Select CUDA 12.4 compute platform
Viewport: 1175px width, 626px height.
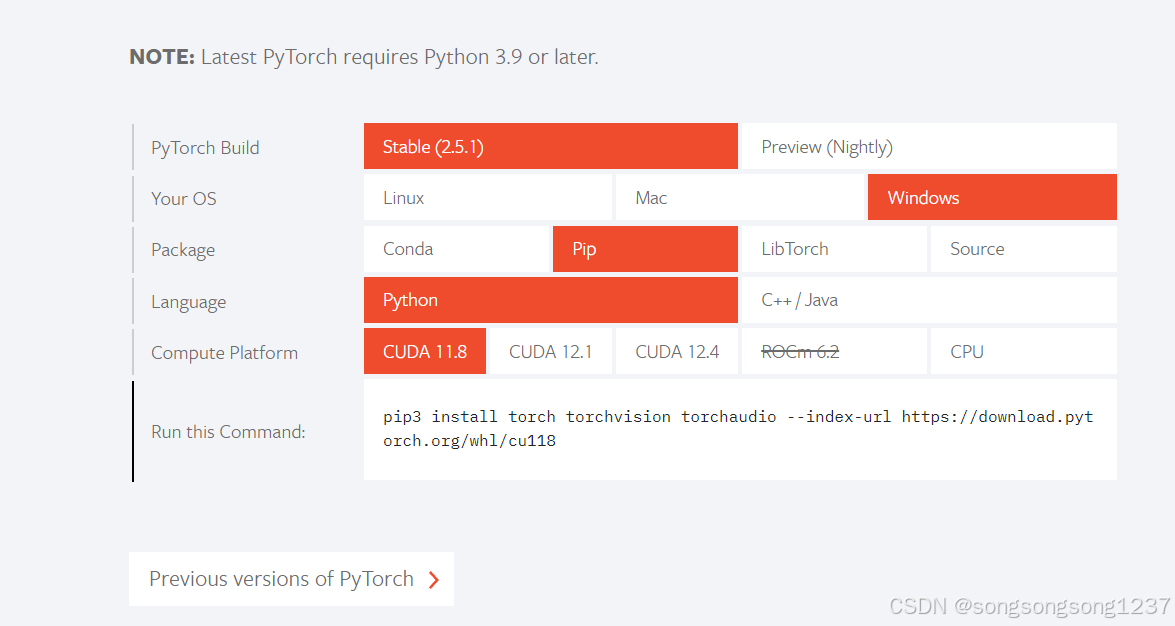pyautogui.click(x=676, y=351)
